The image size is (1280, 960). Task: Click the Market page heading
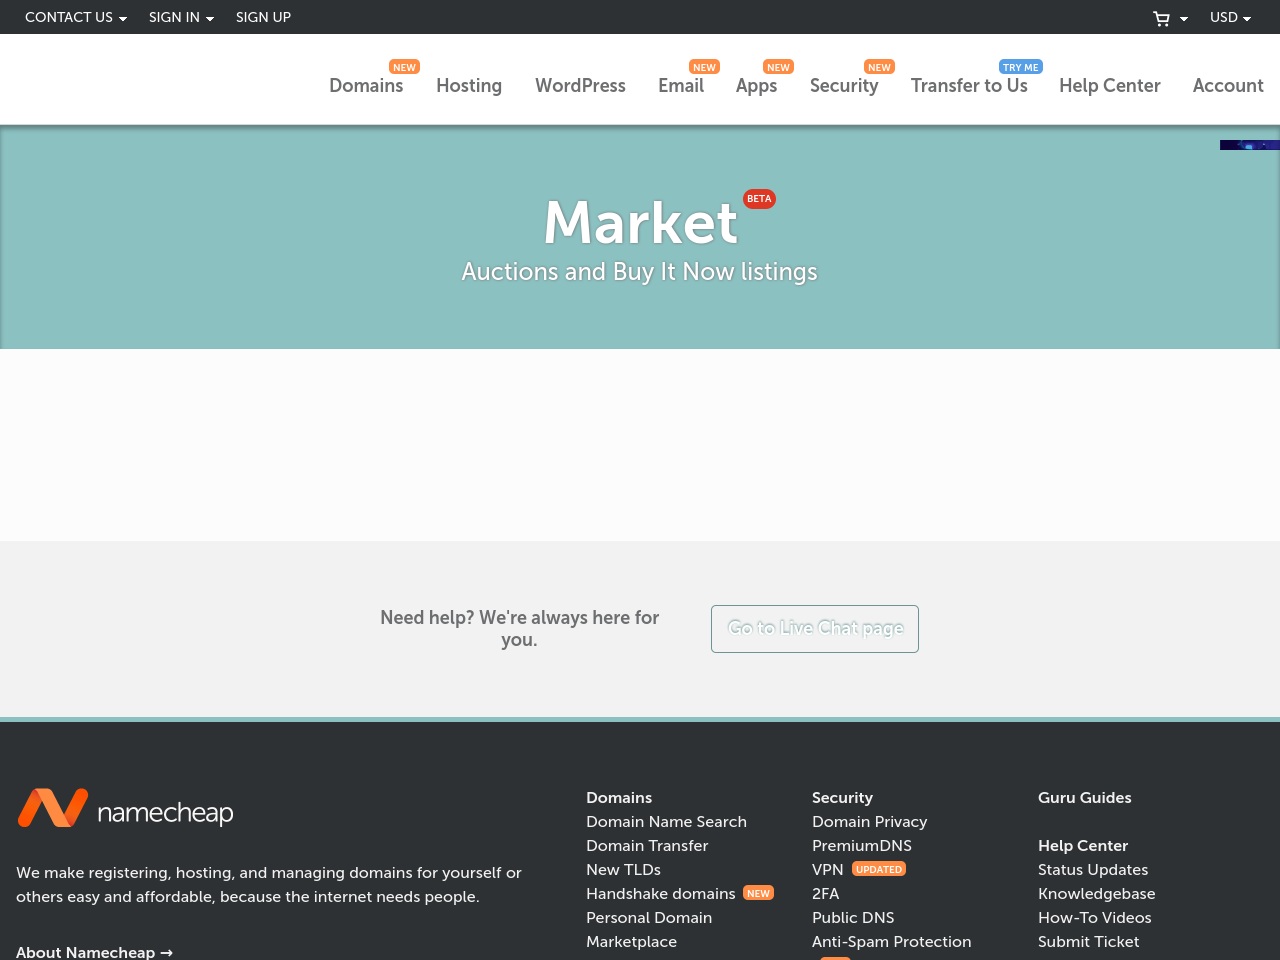640,222
